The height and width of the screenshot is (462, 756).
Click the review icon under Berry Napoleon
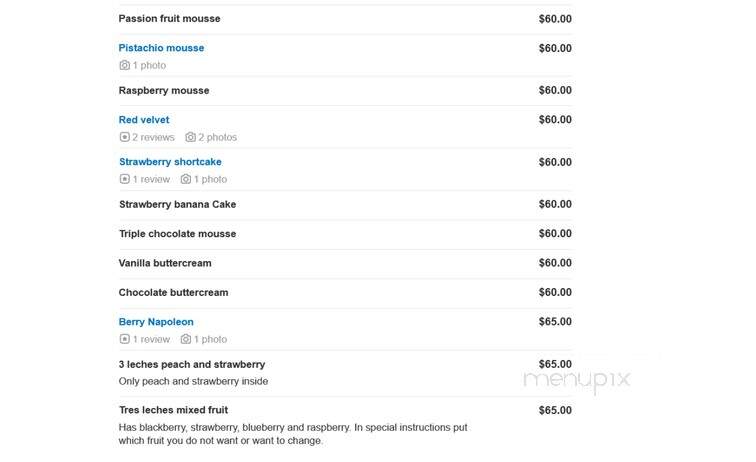click(x=124, y=339)
